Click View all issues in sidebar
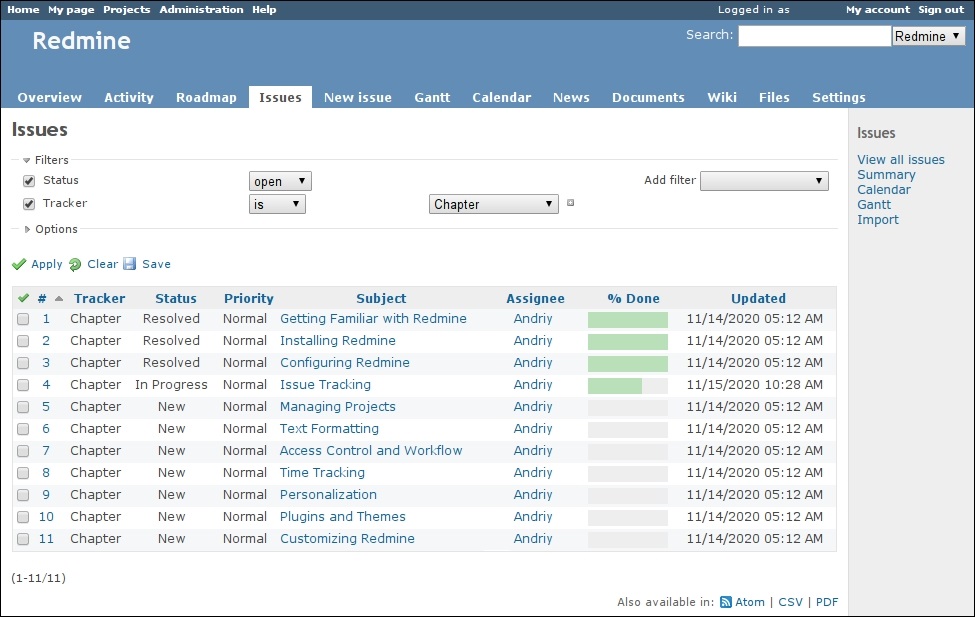The height and width of the screenshot is (617, 975). (900, 160)
